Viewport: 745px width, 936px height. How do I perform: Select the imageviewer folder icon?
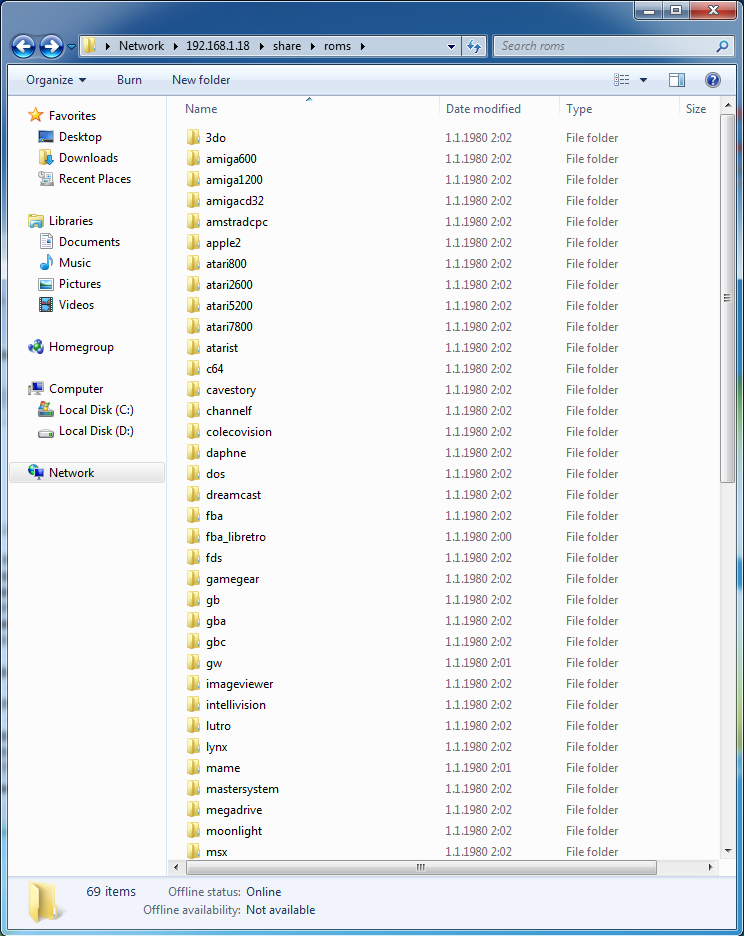click(193, 683)
